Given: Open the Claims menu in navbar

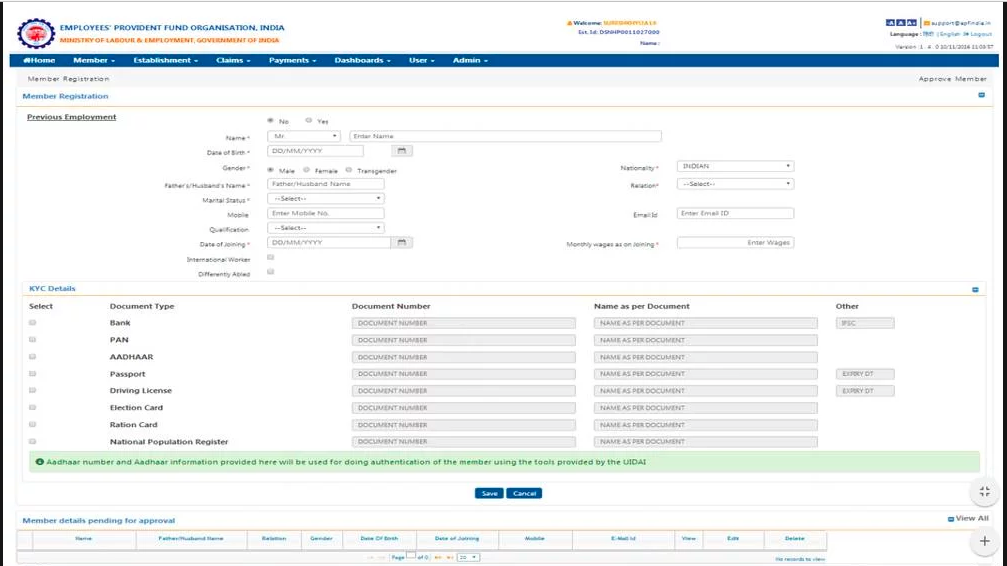Looking at the screenshot, I should pos(235,60).
